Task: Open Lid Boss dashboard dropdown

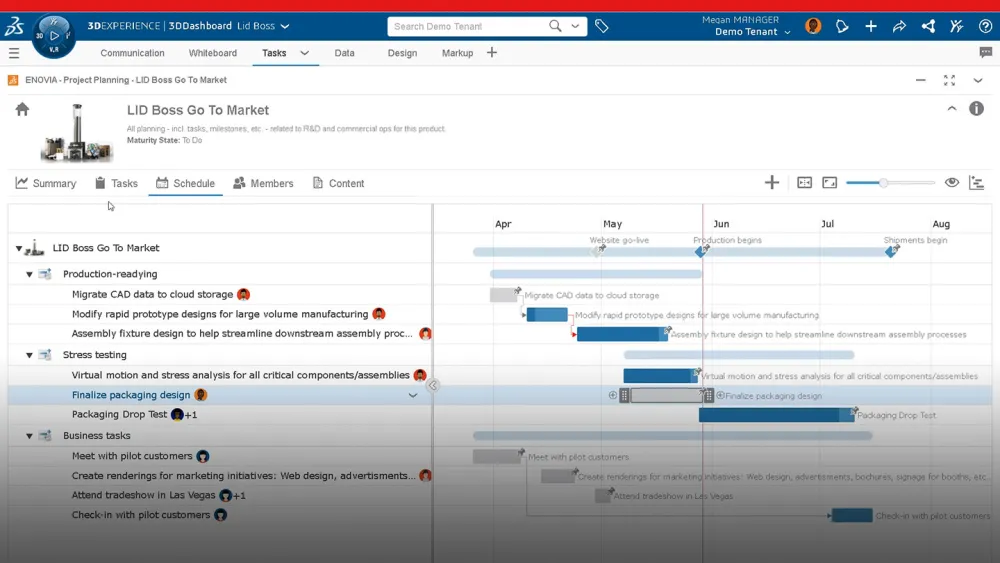Action: [285, 26]
